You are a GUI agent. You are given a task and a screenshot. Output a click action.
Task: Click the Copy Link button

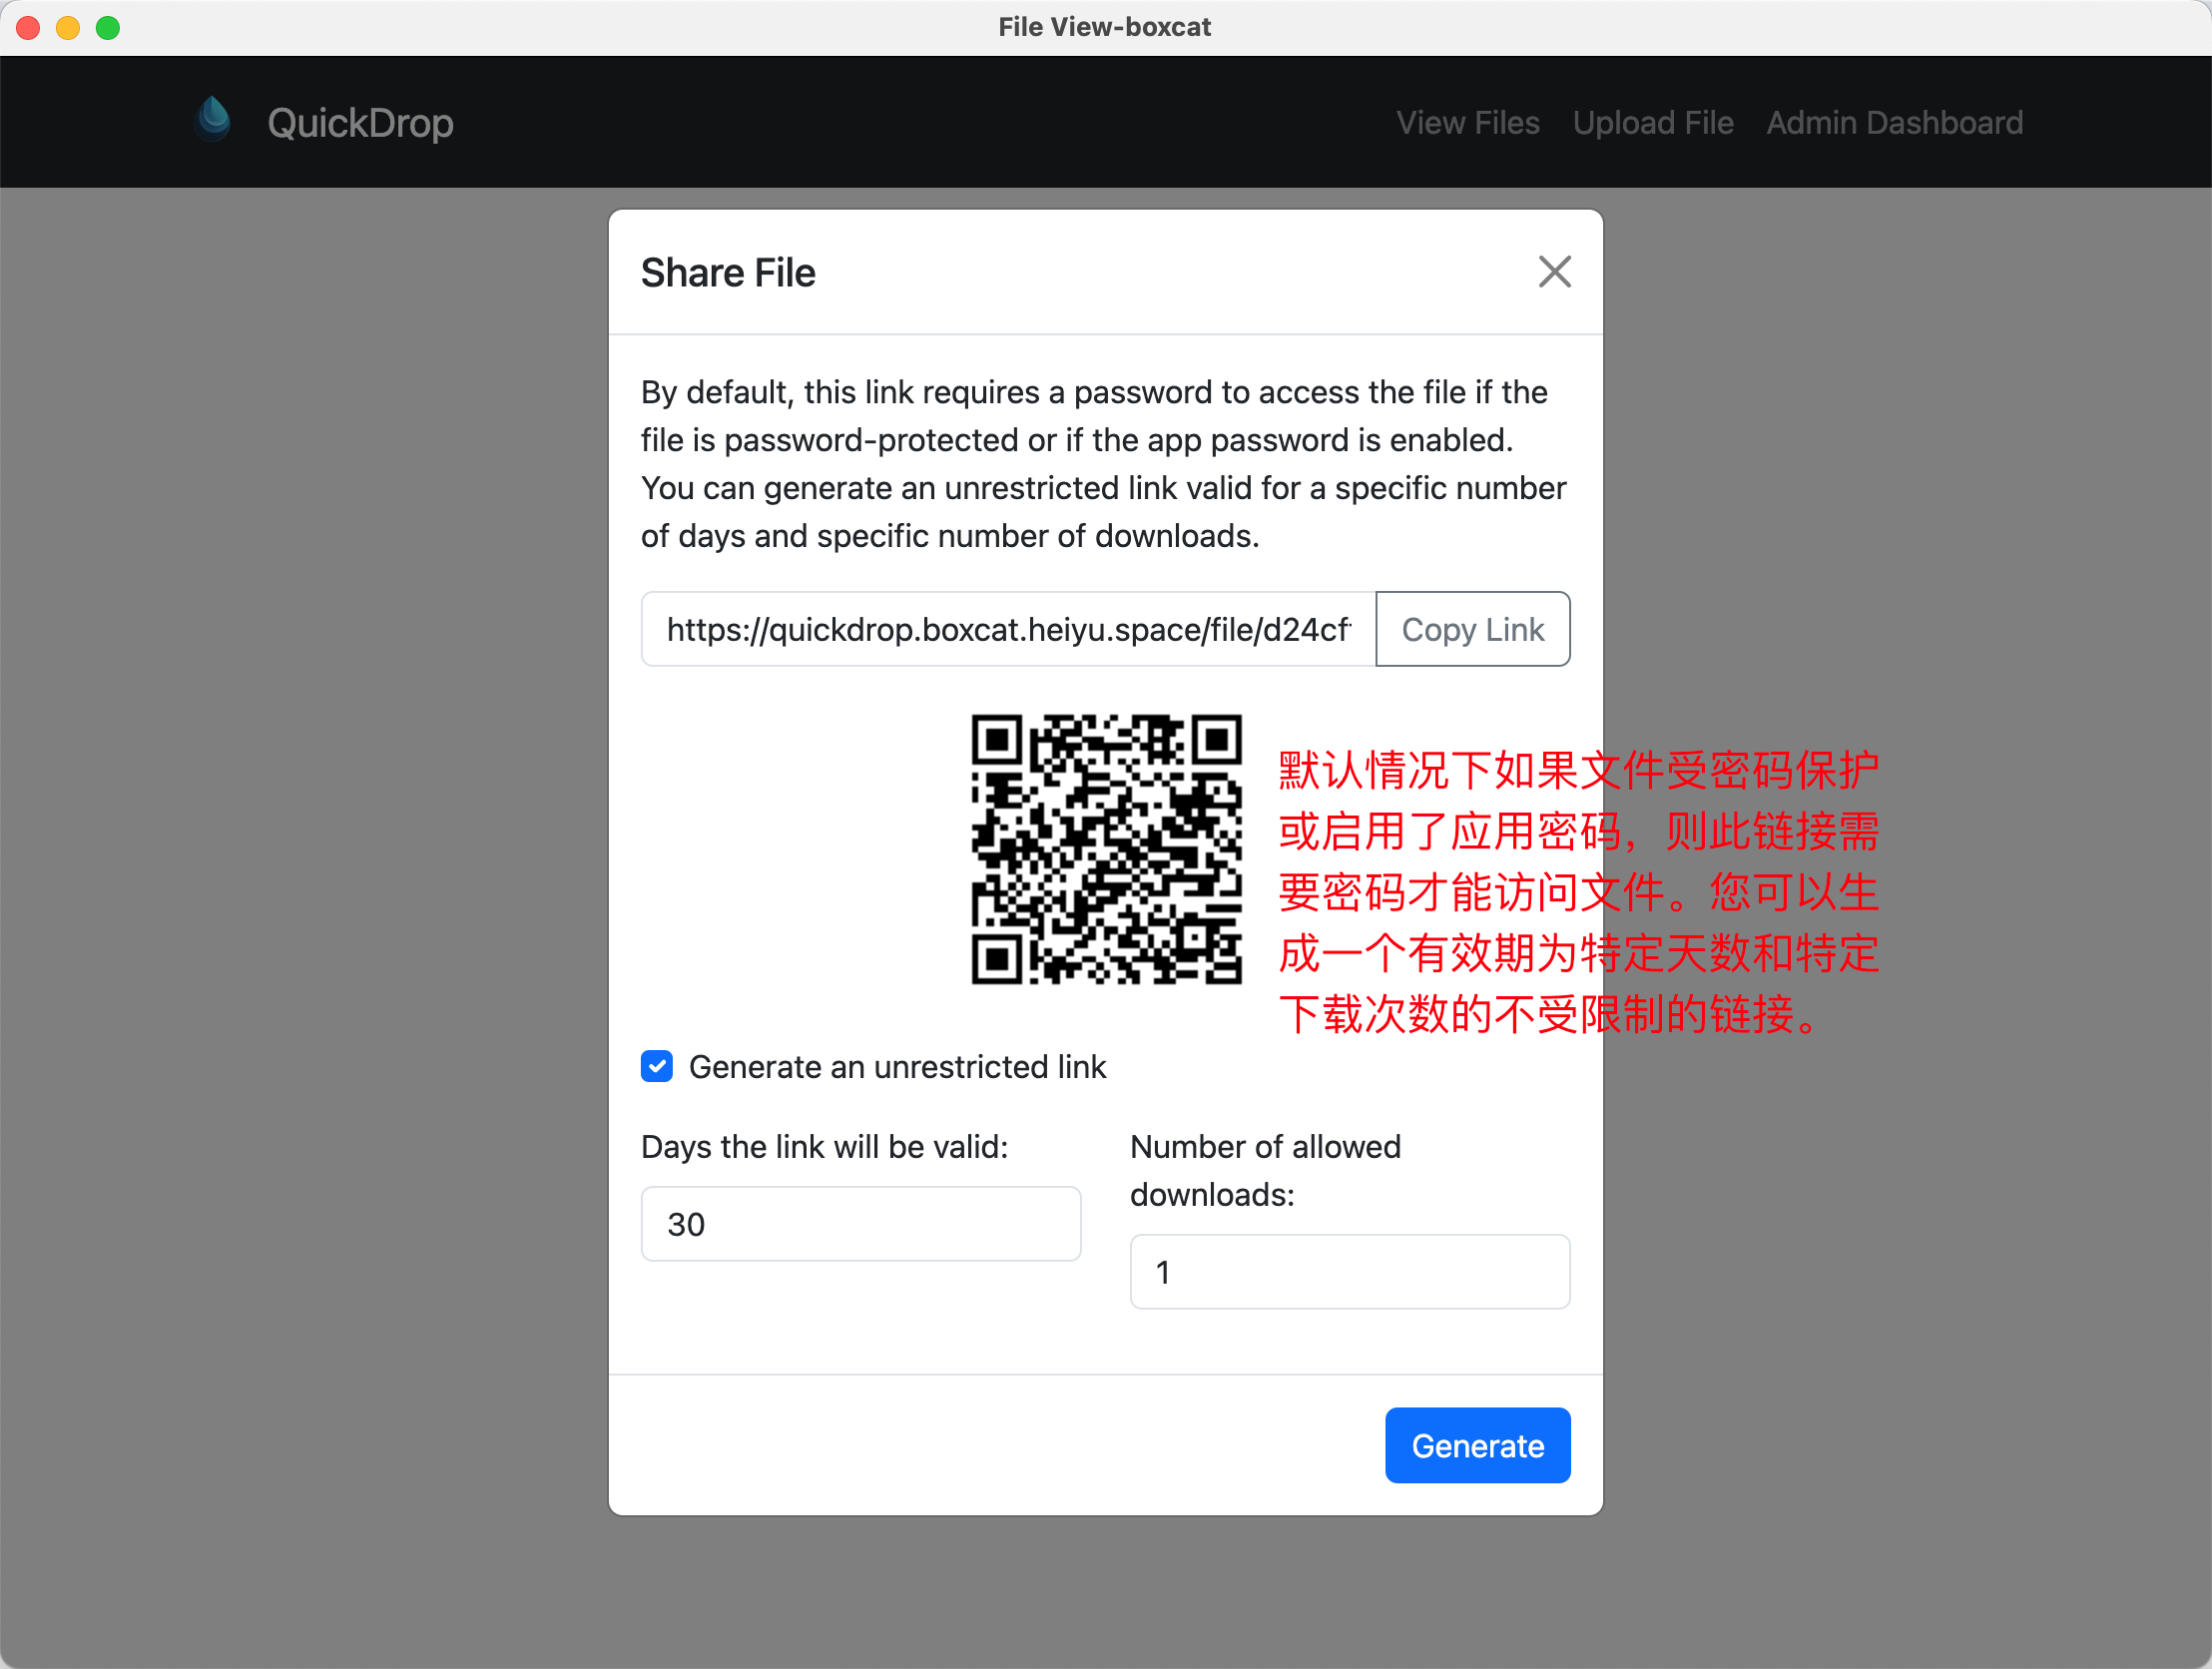point(1472,629)
